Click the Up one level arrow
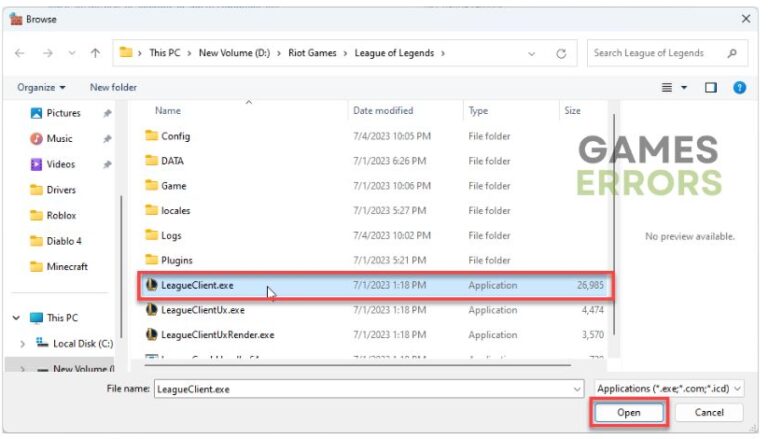 click(x=95, y=53)
